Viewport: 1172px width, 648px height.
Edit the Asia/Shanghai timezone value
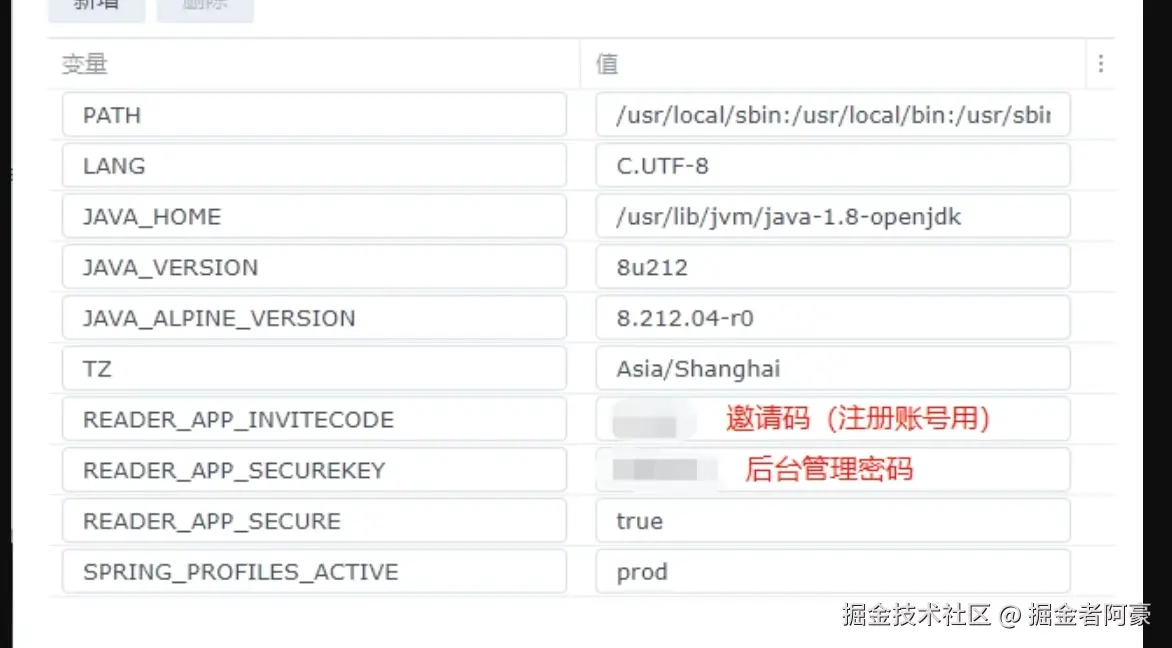[x=832, y=369]
